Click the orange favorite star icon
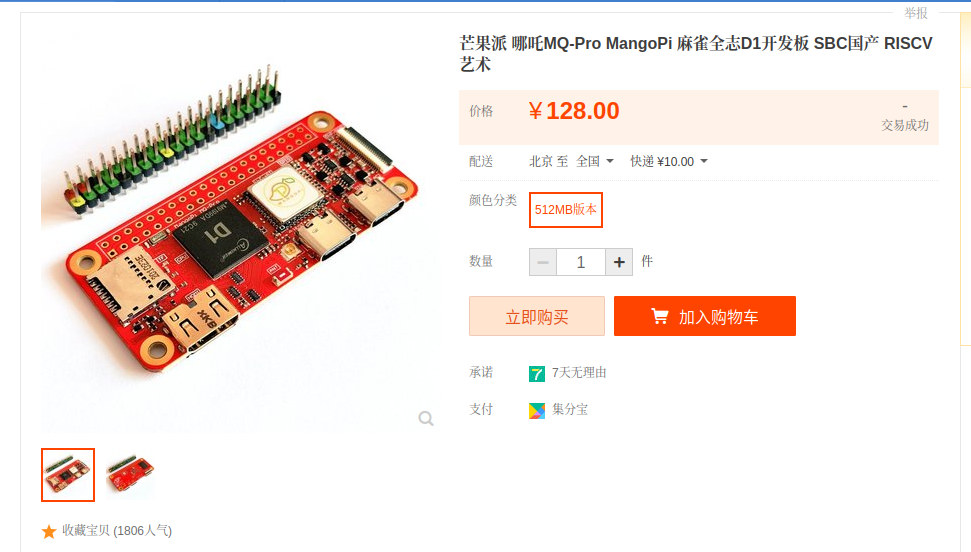This screenshot has width=971, height=552. [x=49, y=532]
